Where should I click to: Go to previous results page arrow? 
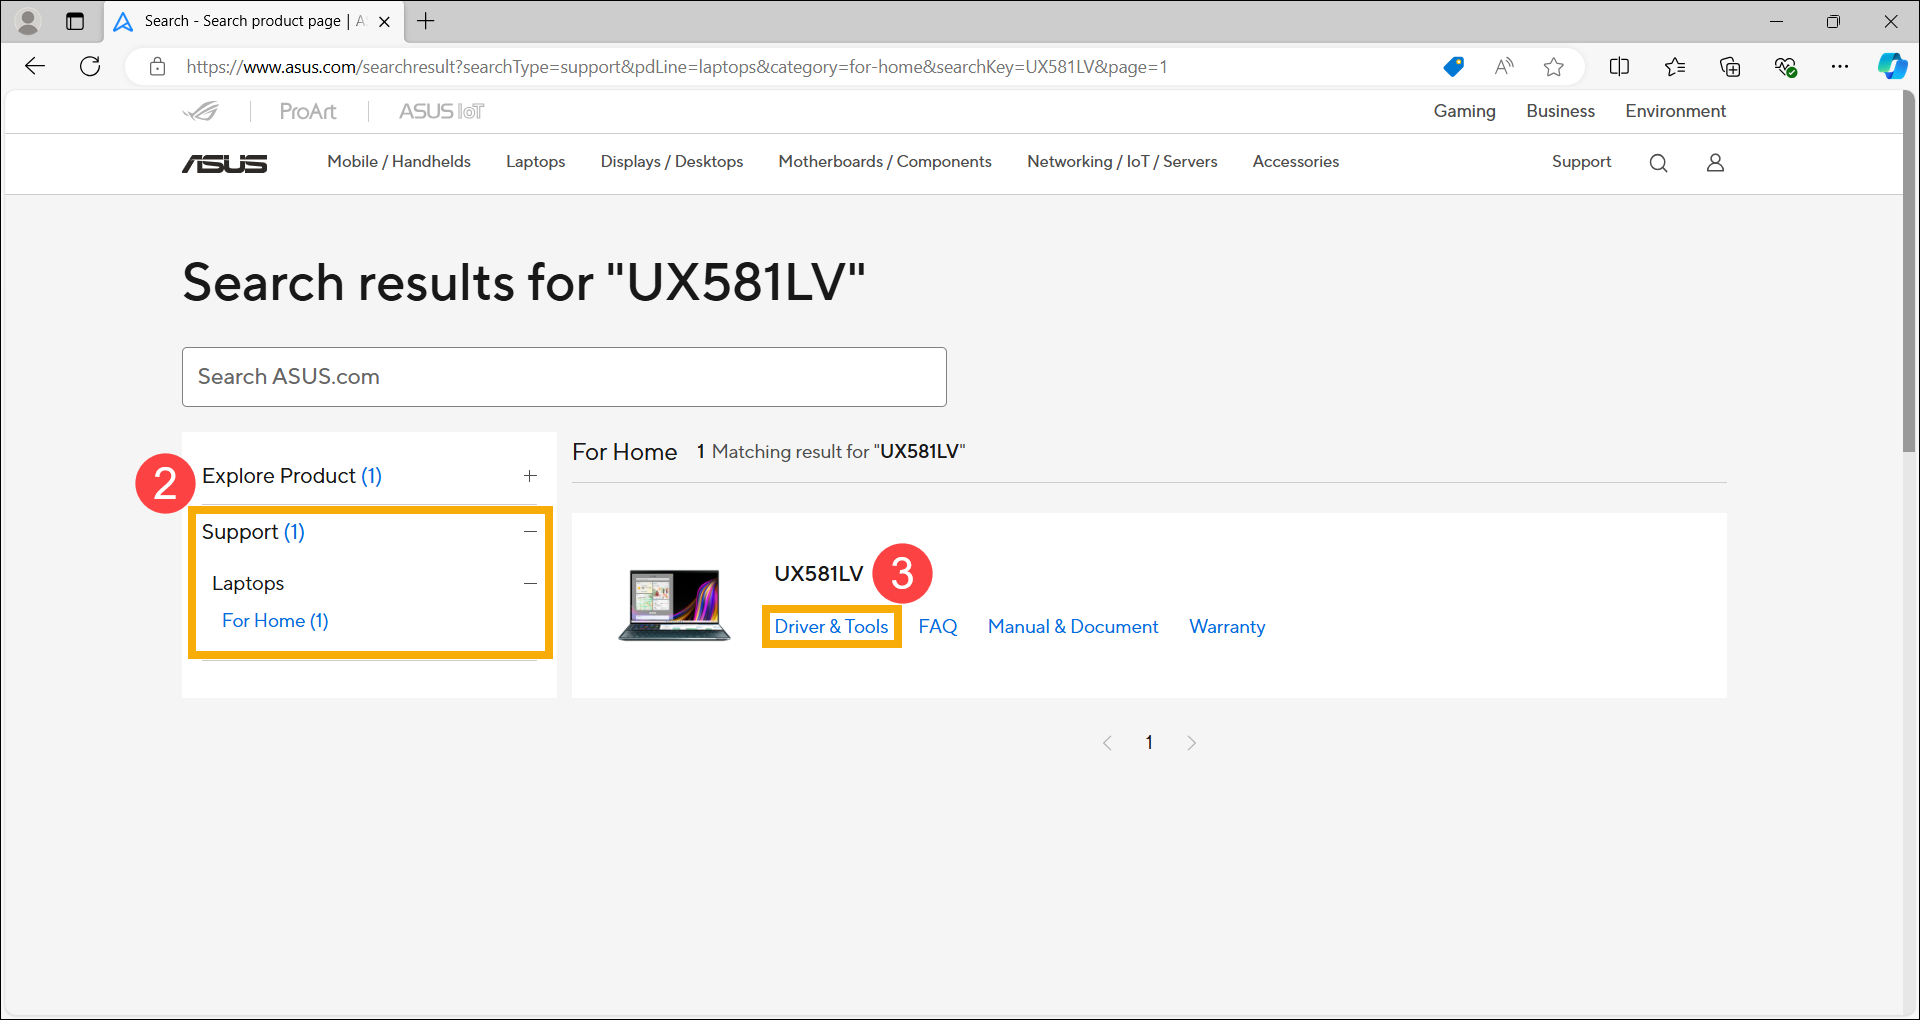pos(1107,743)
